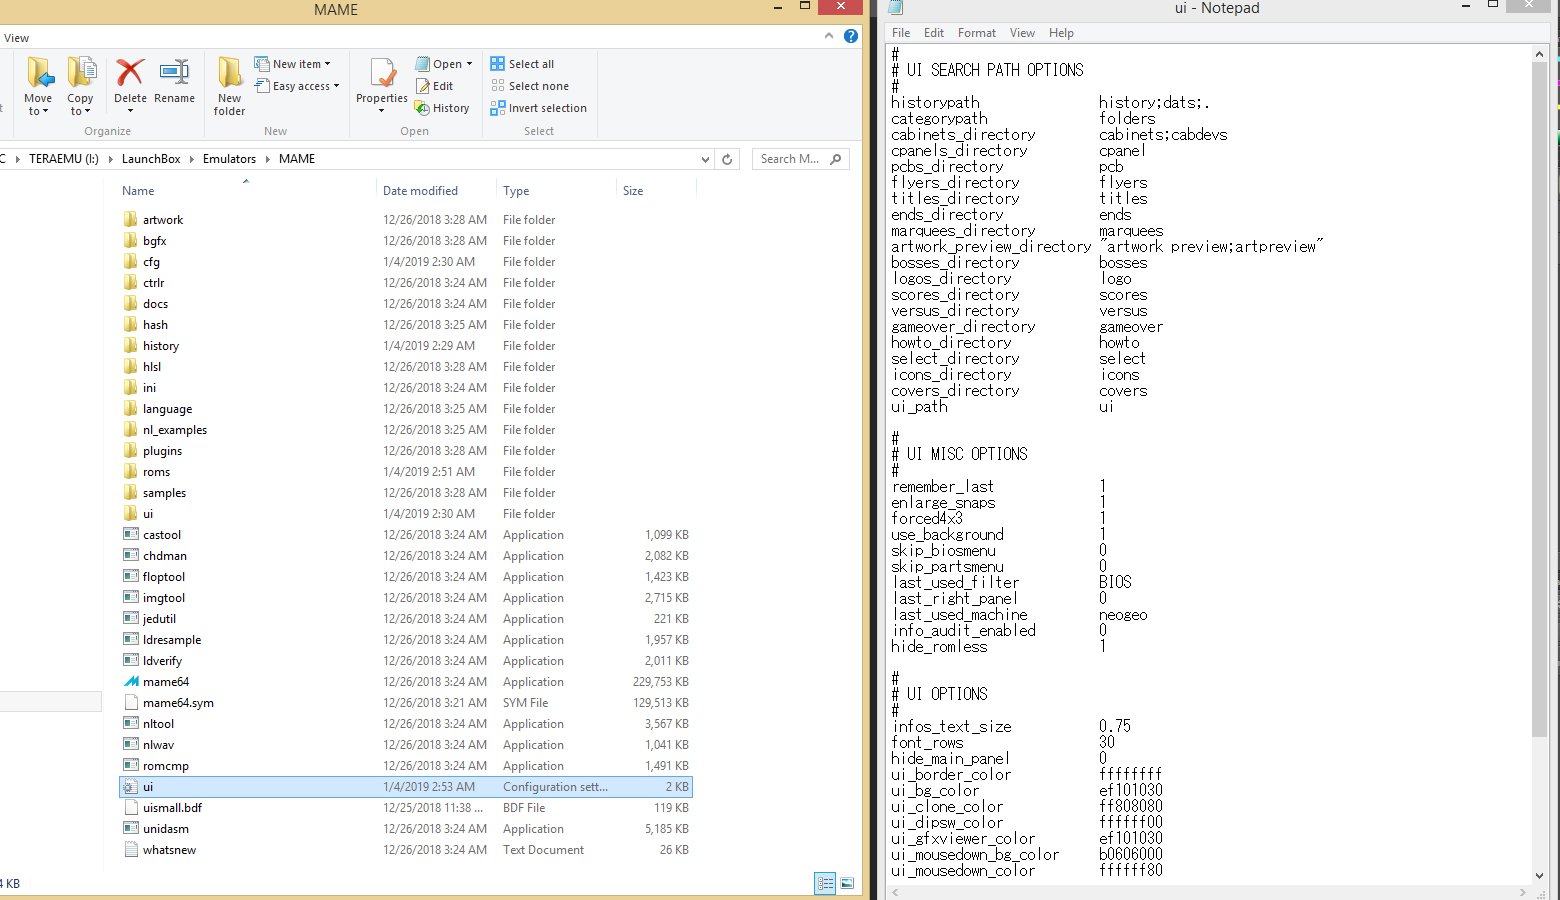1560x900 pixels.
Task: Select the uismall.bdf file icon
Action: pos(131,807)
